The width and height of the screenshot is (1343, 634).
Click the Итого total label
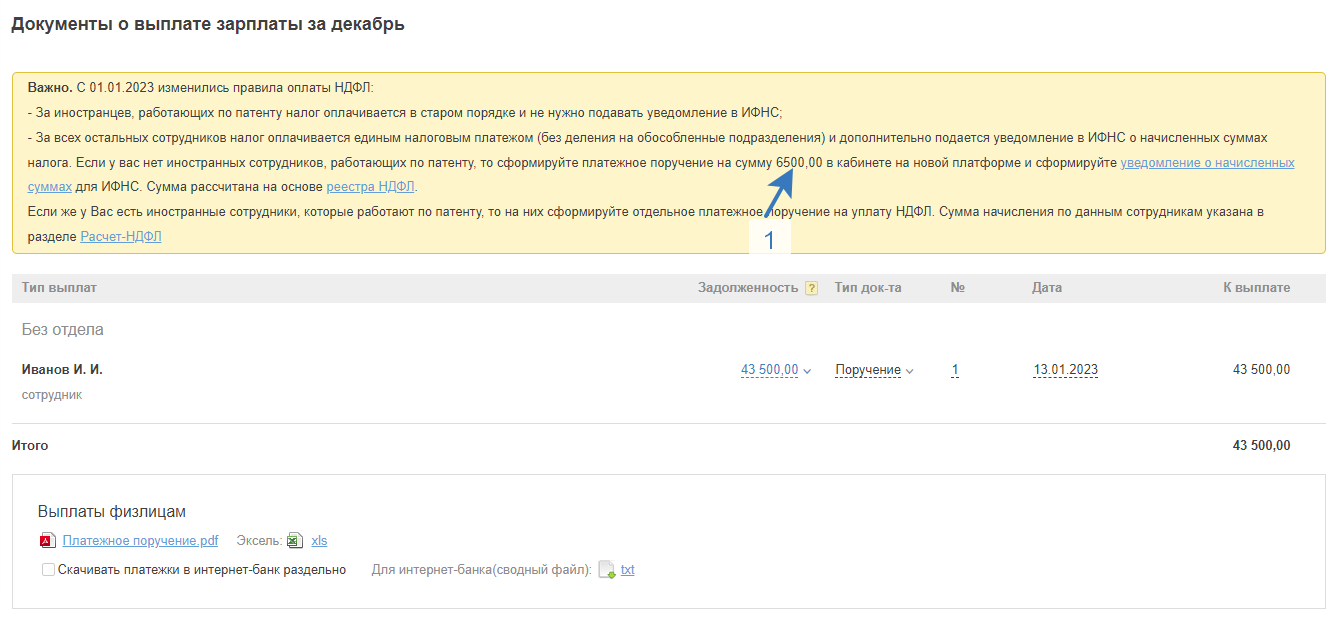(30, 445)
